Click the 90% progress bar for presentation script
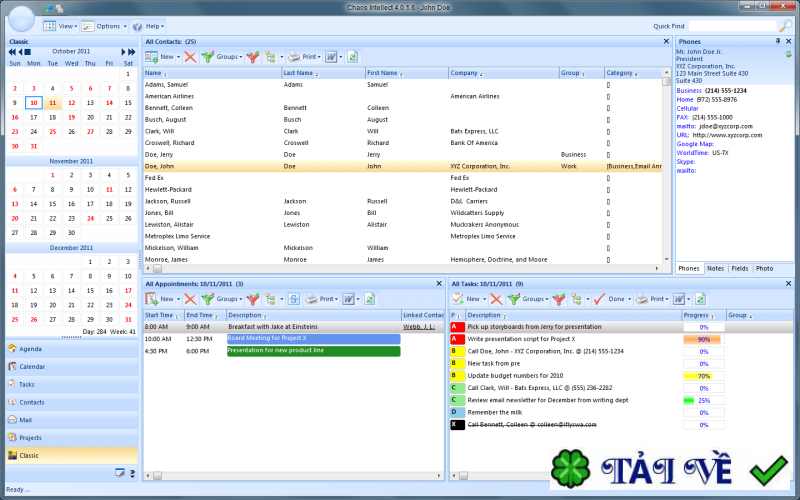800x500 pixels. pyautogui.click(x=702, y=339)
